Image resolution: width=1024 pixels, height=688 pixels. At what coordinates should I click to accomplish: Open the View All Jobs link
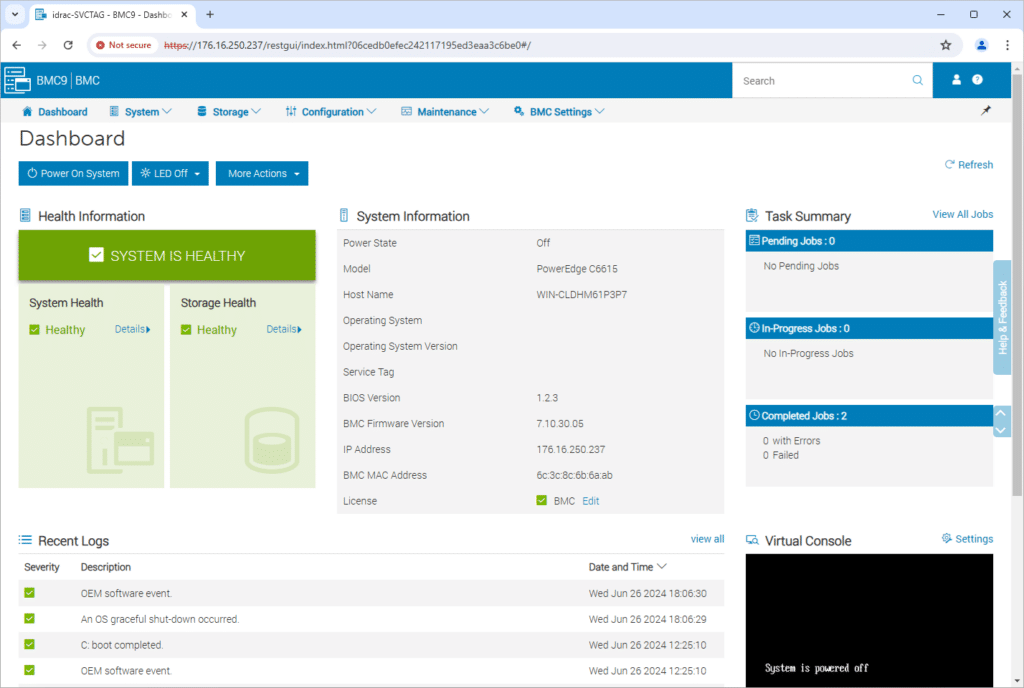coord(962,214)
